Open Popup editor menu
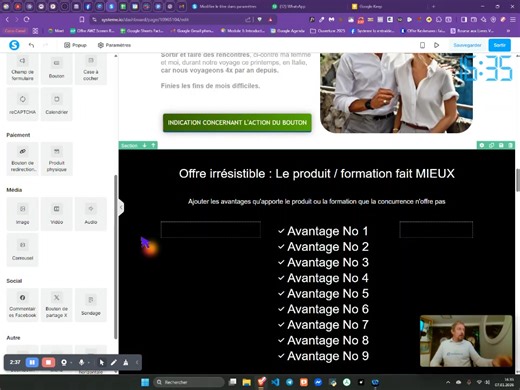The width and height of the screenshot is (520, 390). pyautogui.click(x=75, y=45)
